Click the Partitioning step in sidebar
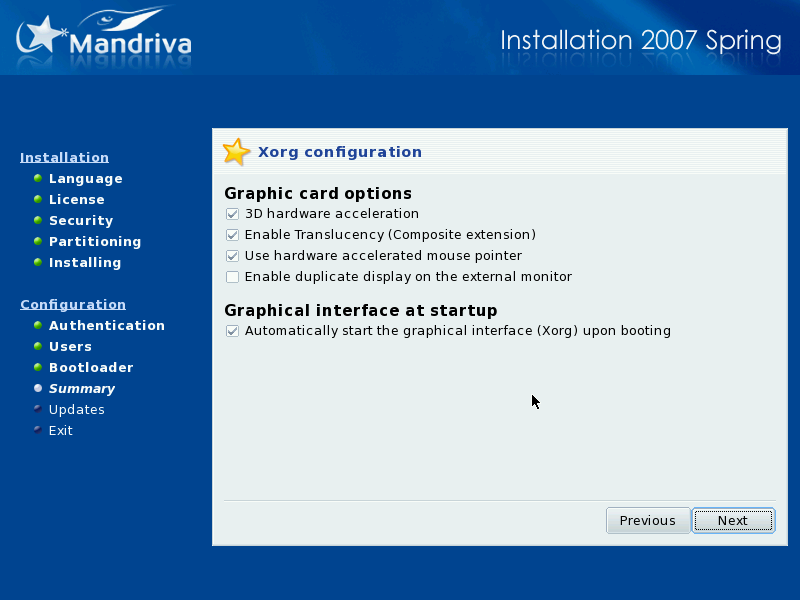The height and width of the screenshot is (600, 800). pos(95,241)
